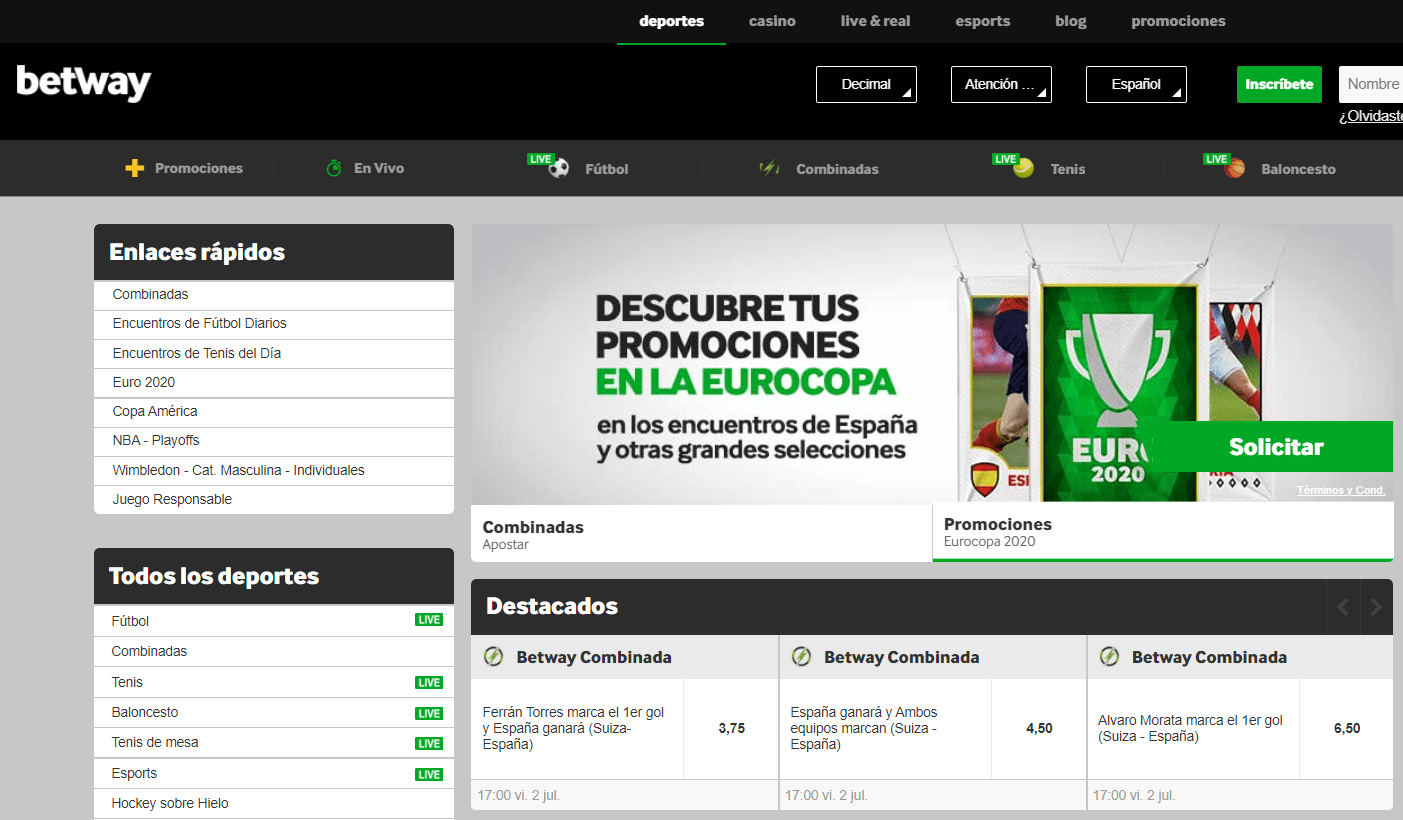Select Tenis in Todos los deportes
The width and height of the screenshot is (1403, 820).
[274, 682]
